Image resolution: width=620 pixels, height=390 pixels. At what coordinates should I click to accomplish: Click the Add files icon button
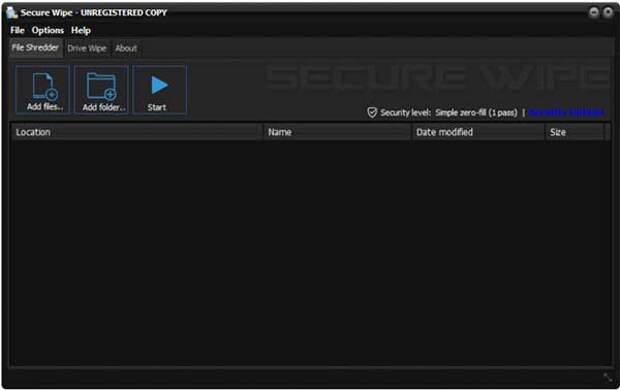pos(43,90)
